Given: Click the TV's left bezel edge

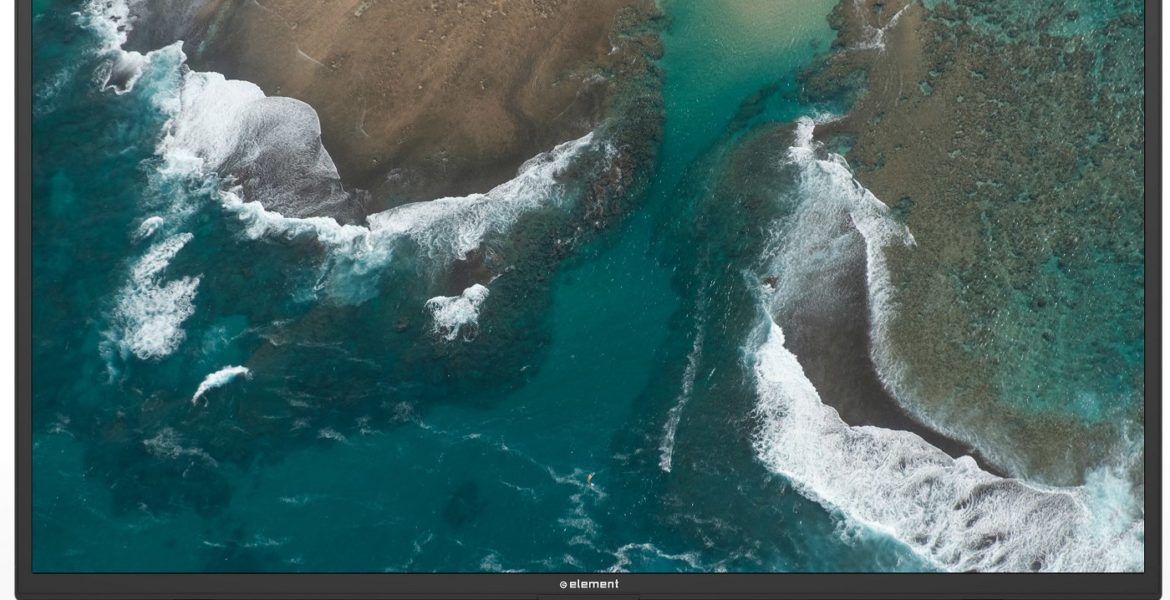Looking at the screenshot, I should (x=23, y=300).
